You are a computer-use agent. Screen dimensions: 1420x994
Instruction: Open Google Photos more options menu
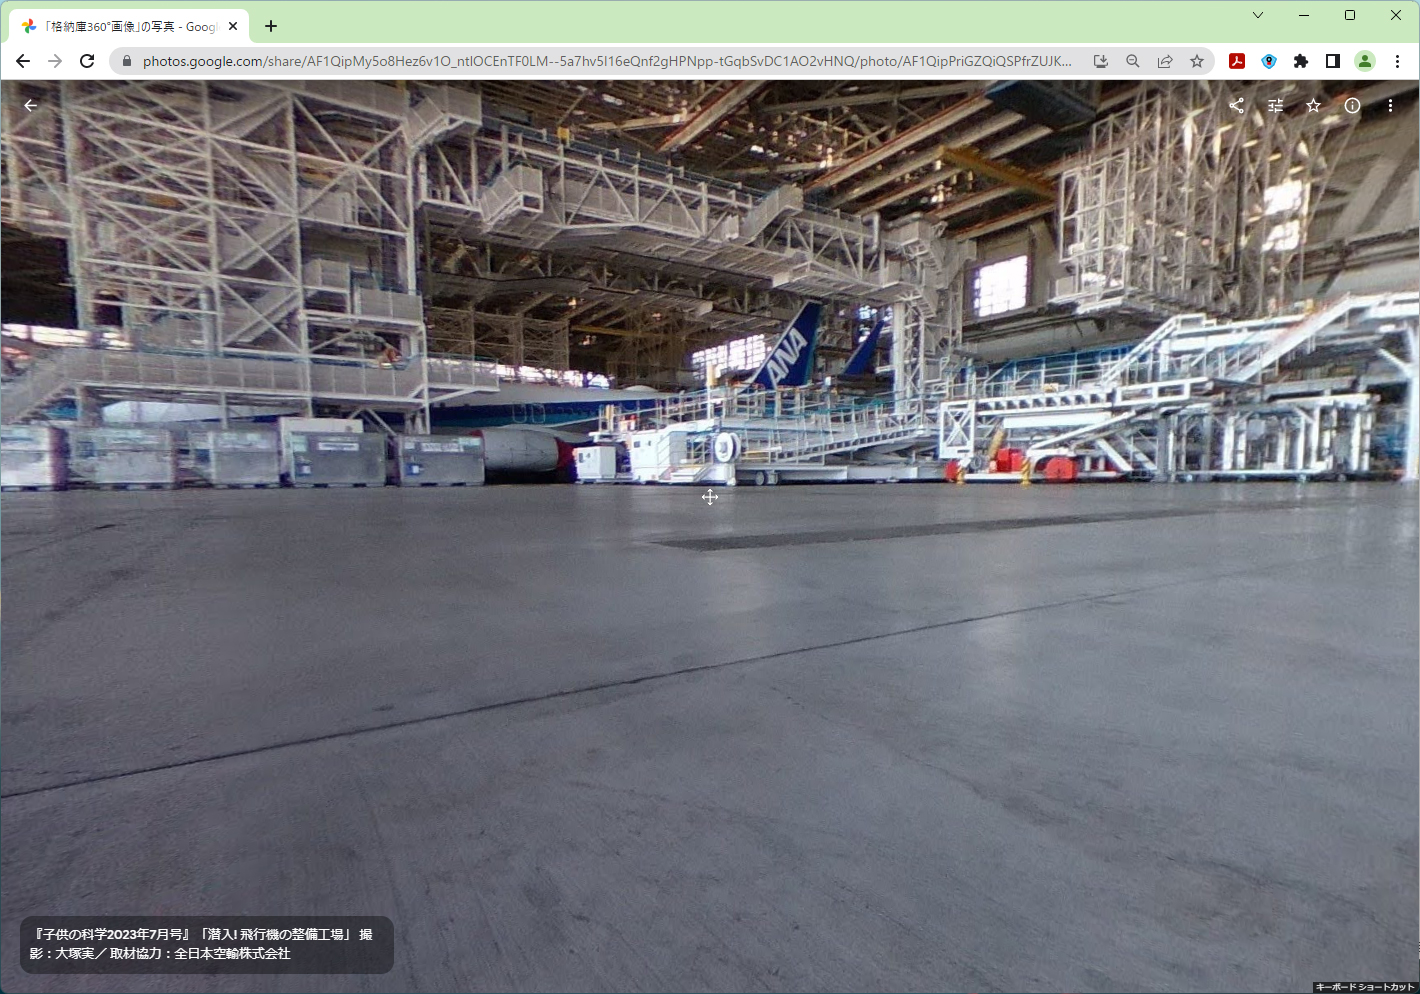click(x=1390, y=105)
